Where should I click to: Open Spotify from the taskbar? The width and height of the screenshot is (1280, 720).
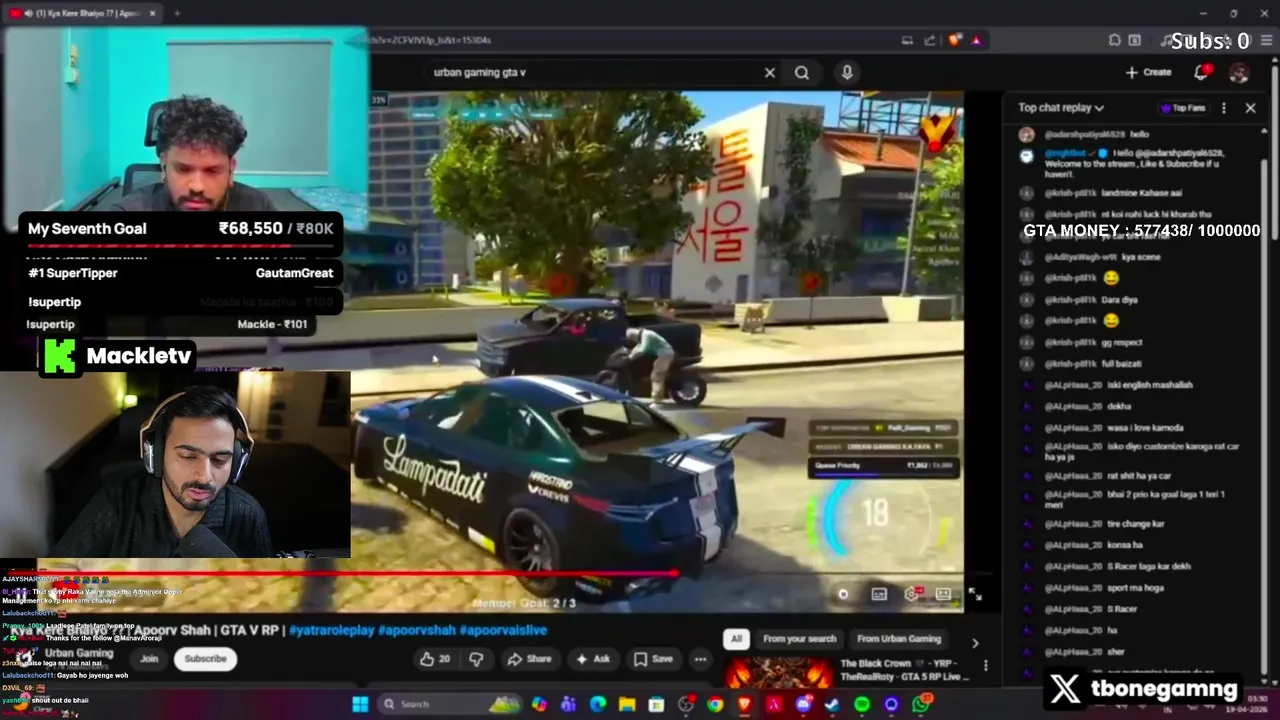coord(861,704)
